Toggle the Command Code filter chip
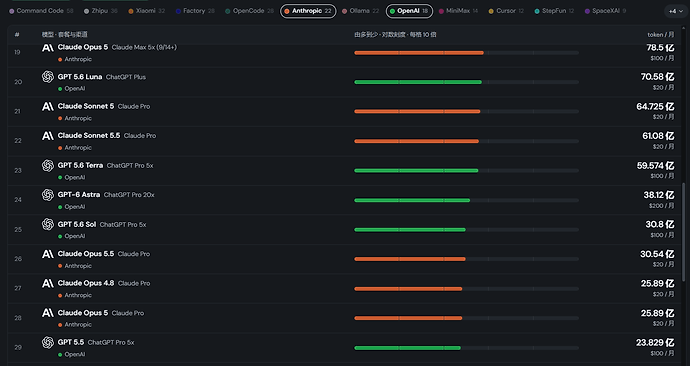 pyautogui.click(x=41, y=11)
